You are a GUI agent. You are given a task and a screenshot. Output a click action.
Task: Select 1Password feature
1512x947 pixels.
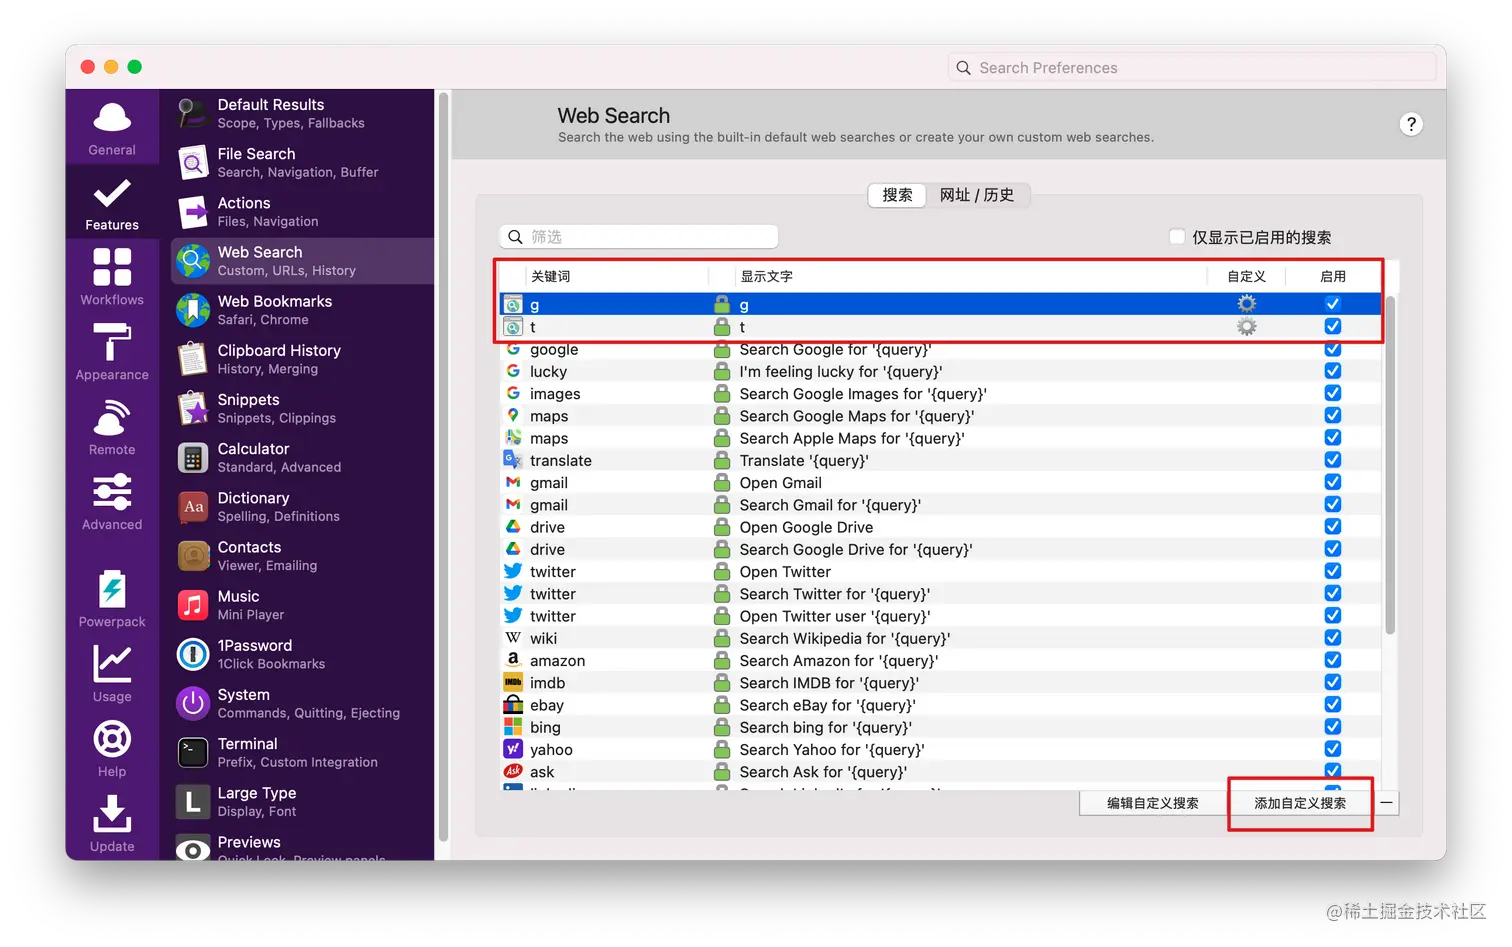302,654
